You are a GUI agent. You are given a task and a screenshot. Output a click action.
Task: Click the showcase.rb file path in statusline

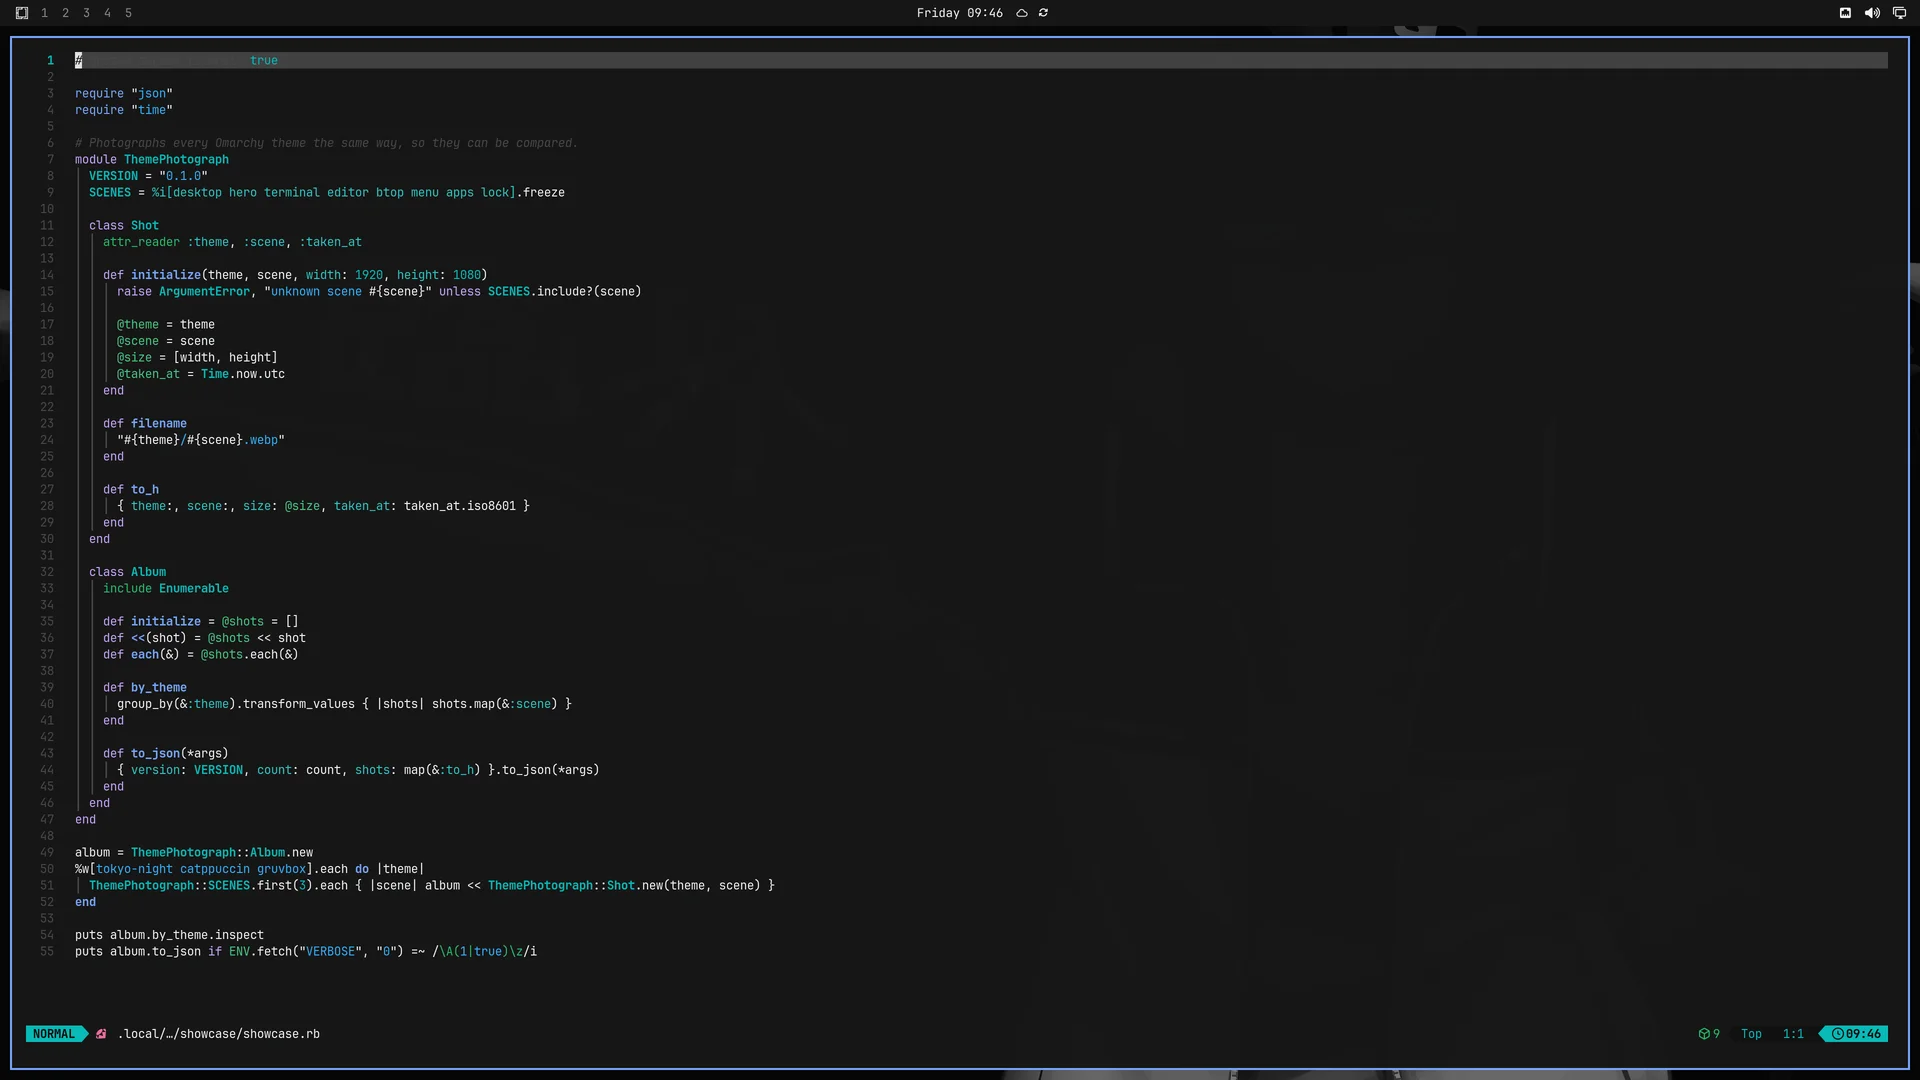219,1034
